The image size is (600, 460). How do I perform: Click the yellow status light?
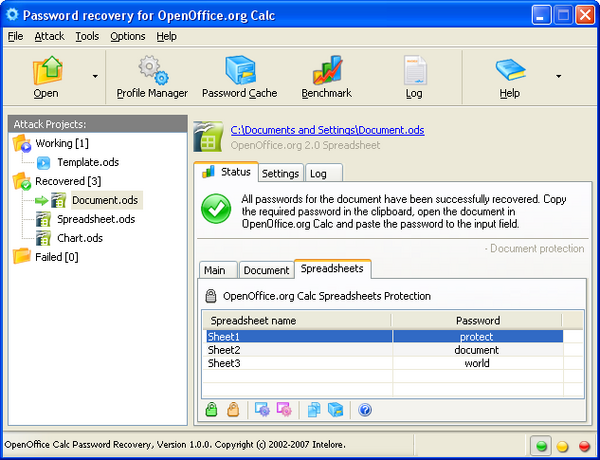click(562, 446)
